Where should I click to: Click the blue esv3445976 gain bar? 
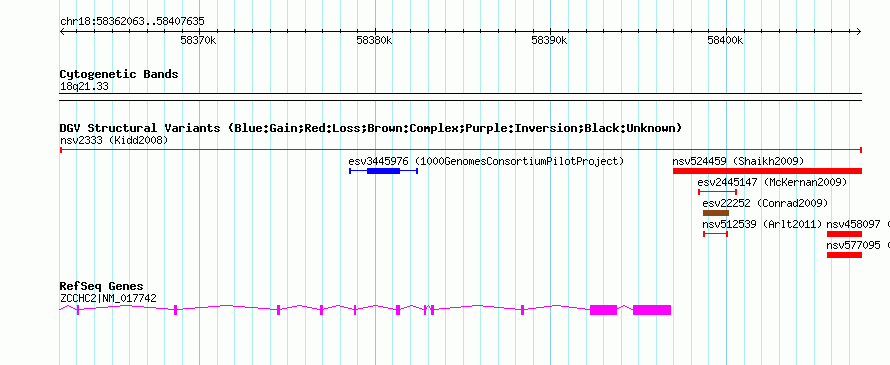coord(384,171)
